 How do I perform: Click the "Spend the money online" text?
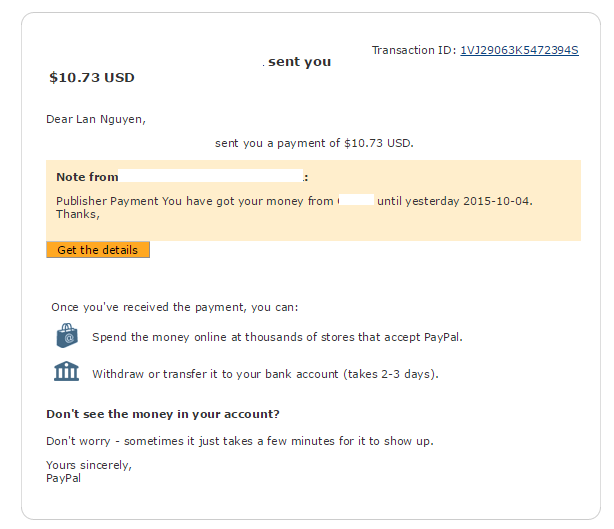click(277, 337)
